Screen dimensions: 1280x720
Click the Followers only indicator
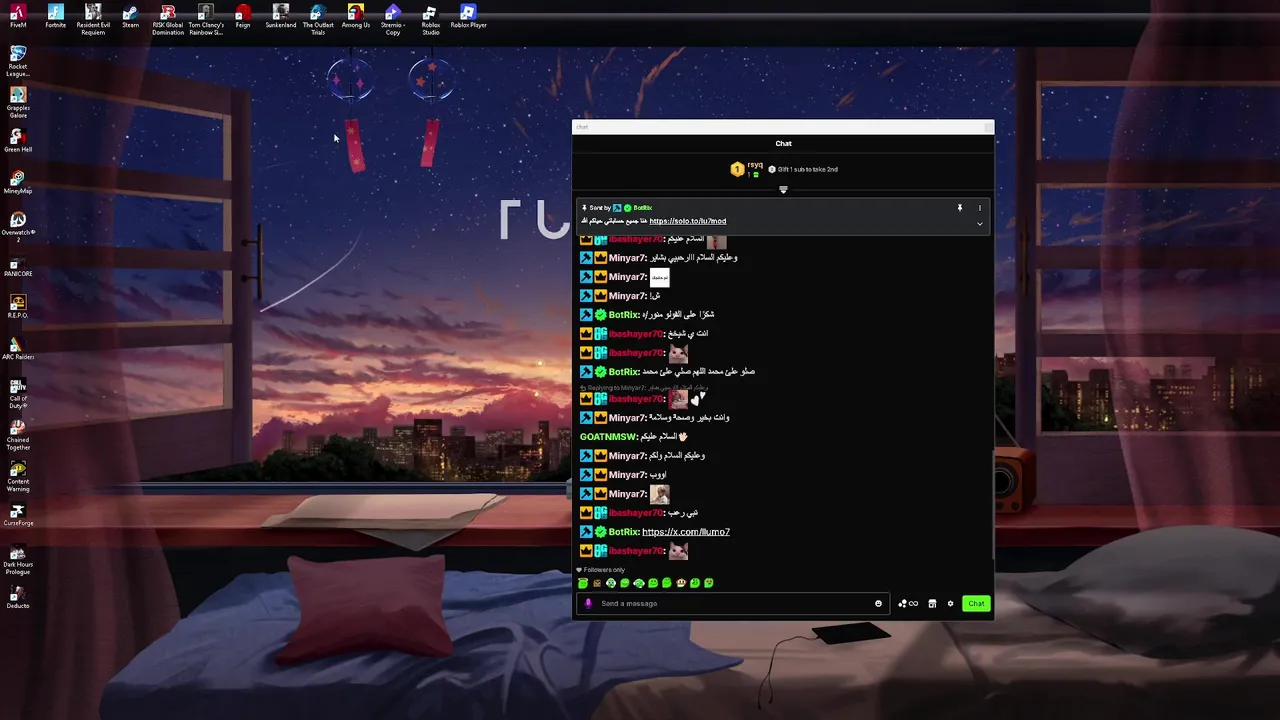[x=601, y=570]
